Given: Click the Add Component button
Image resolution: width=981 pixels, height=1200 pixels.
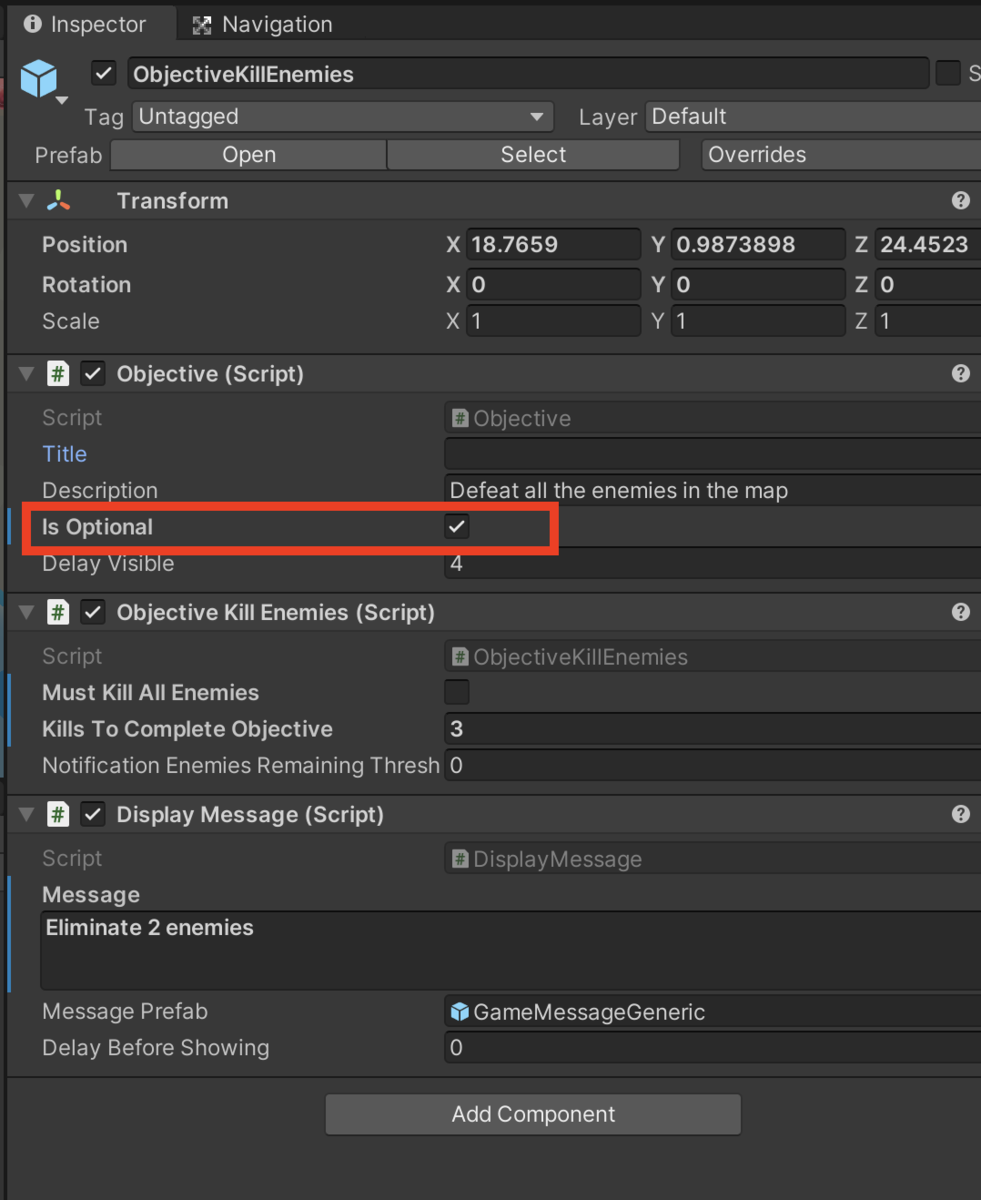Looking at the screenshot, I should pyautogui.click(x=533, y=1114).
